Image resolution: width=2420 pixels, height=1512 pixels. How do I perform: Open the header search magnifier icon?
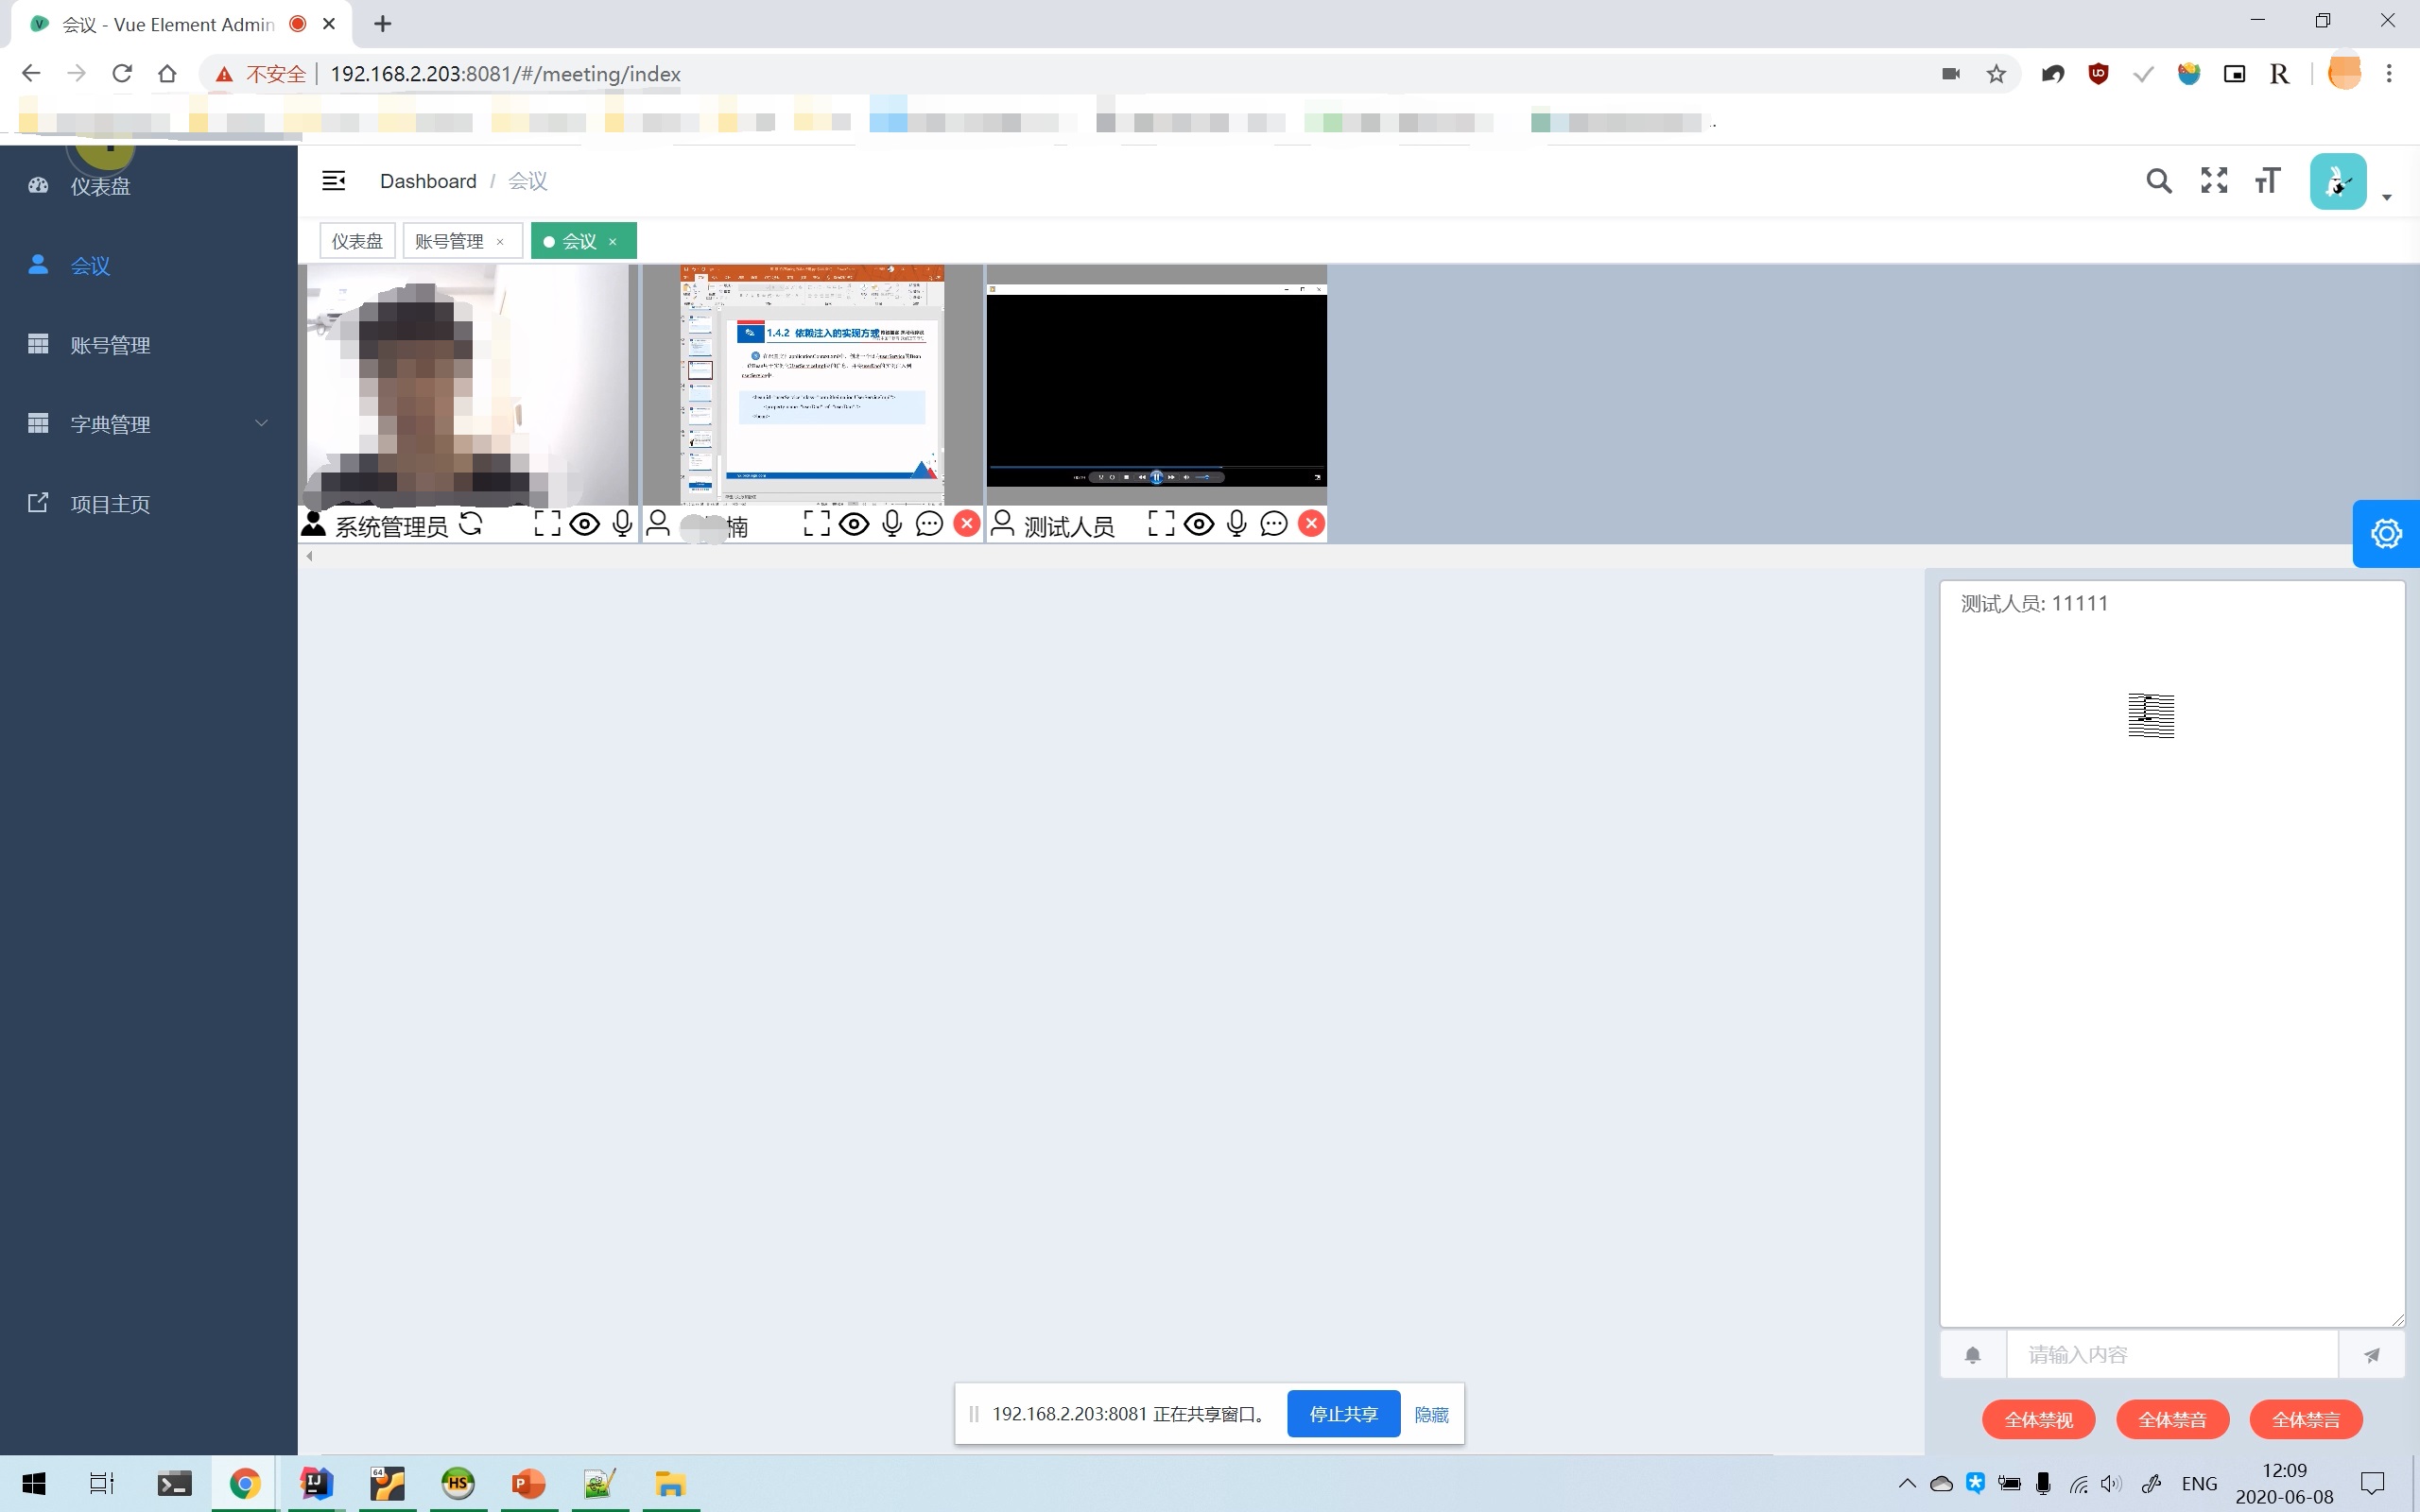click(2158, 181)
